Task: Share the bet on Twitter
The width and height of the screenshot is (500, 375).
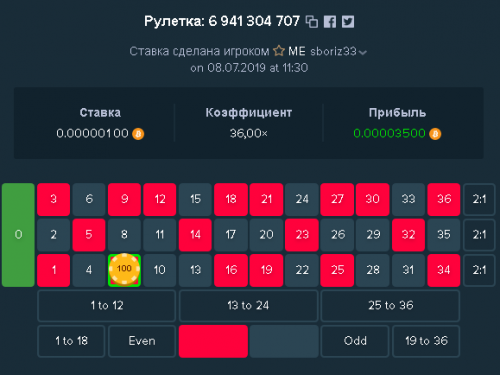Action: pos(348,22)
